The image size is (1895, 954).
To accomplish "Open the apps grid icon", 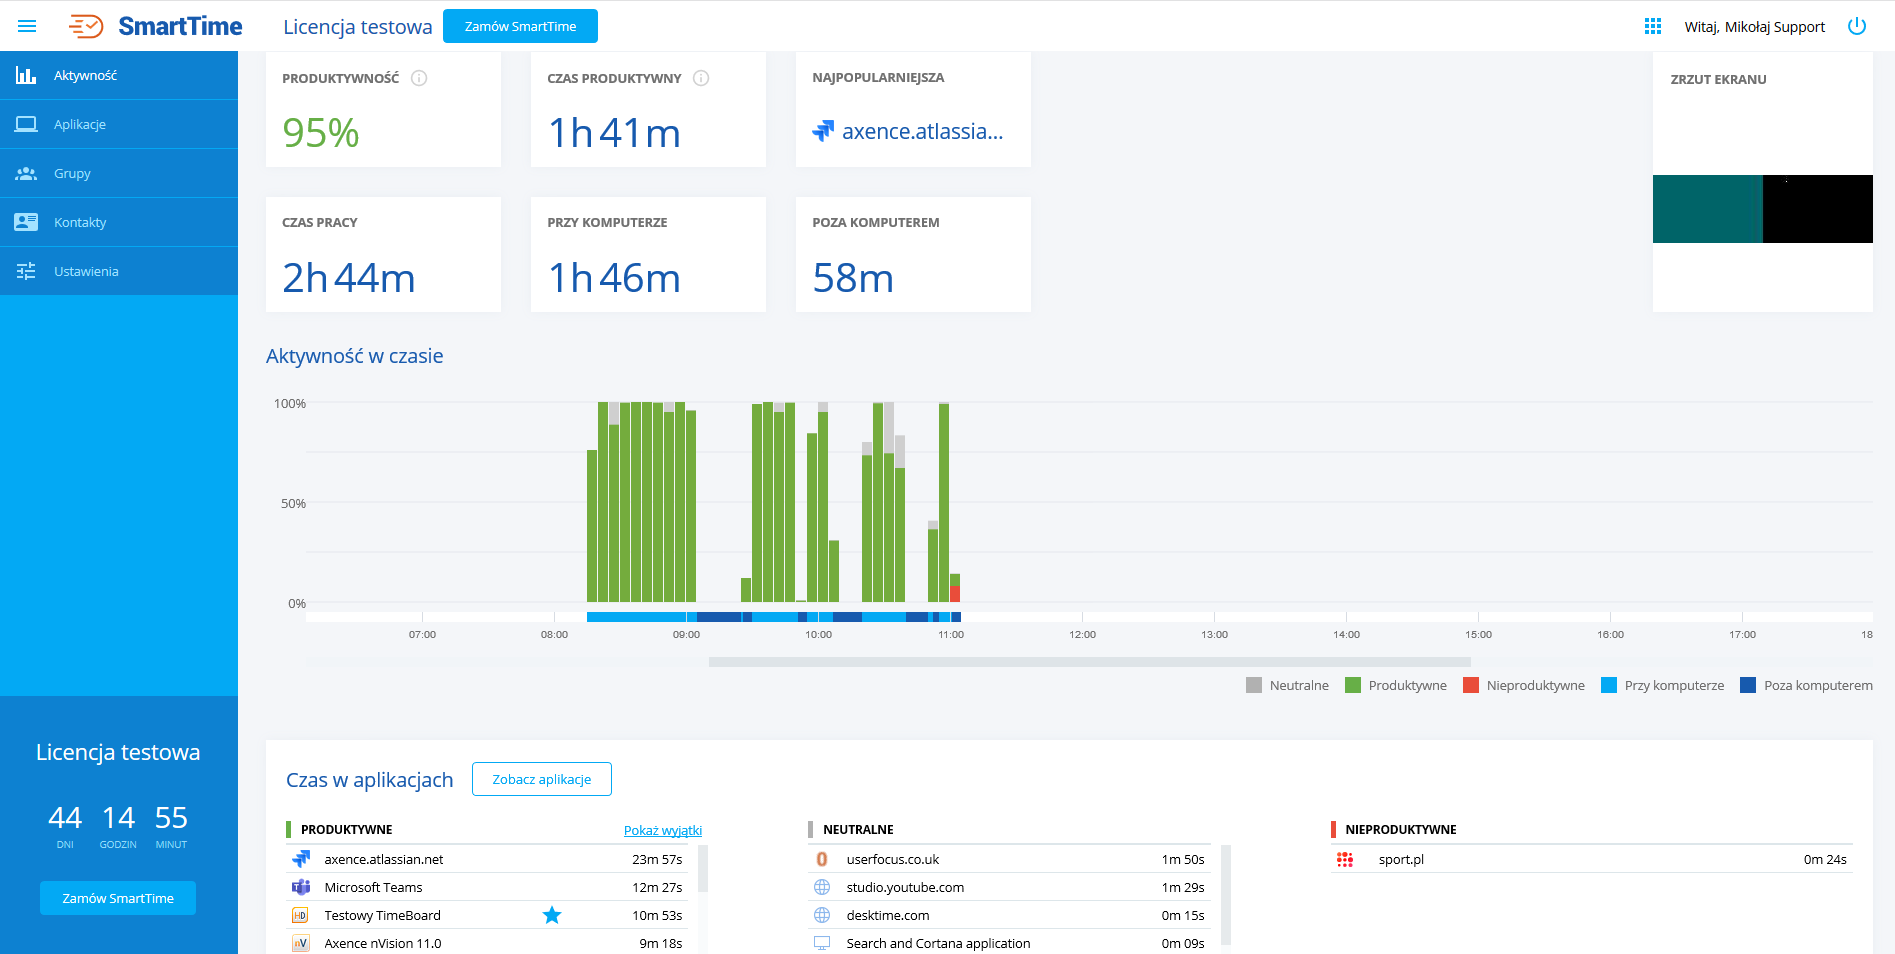I will click(x=1653, y=26).
